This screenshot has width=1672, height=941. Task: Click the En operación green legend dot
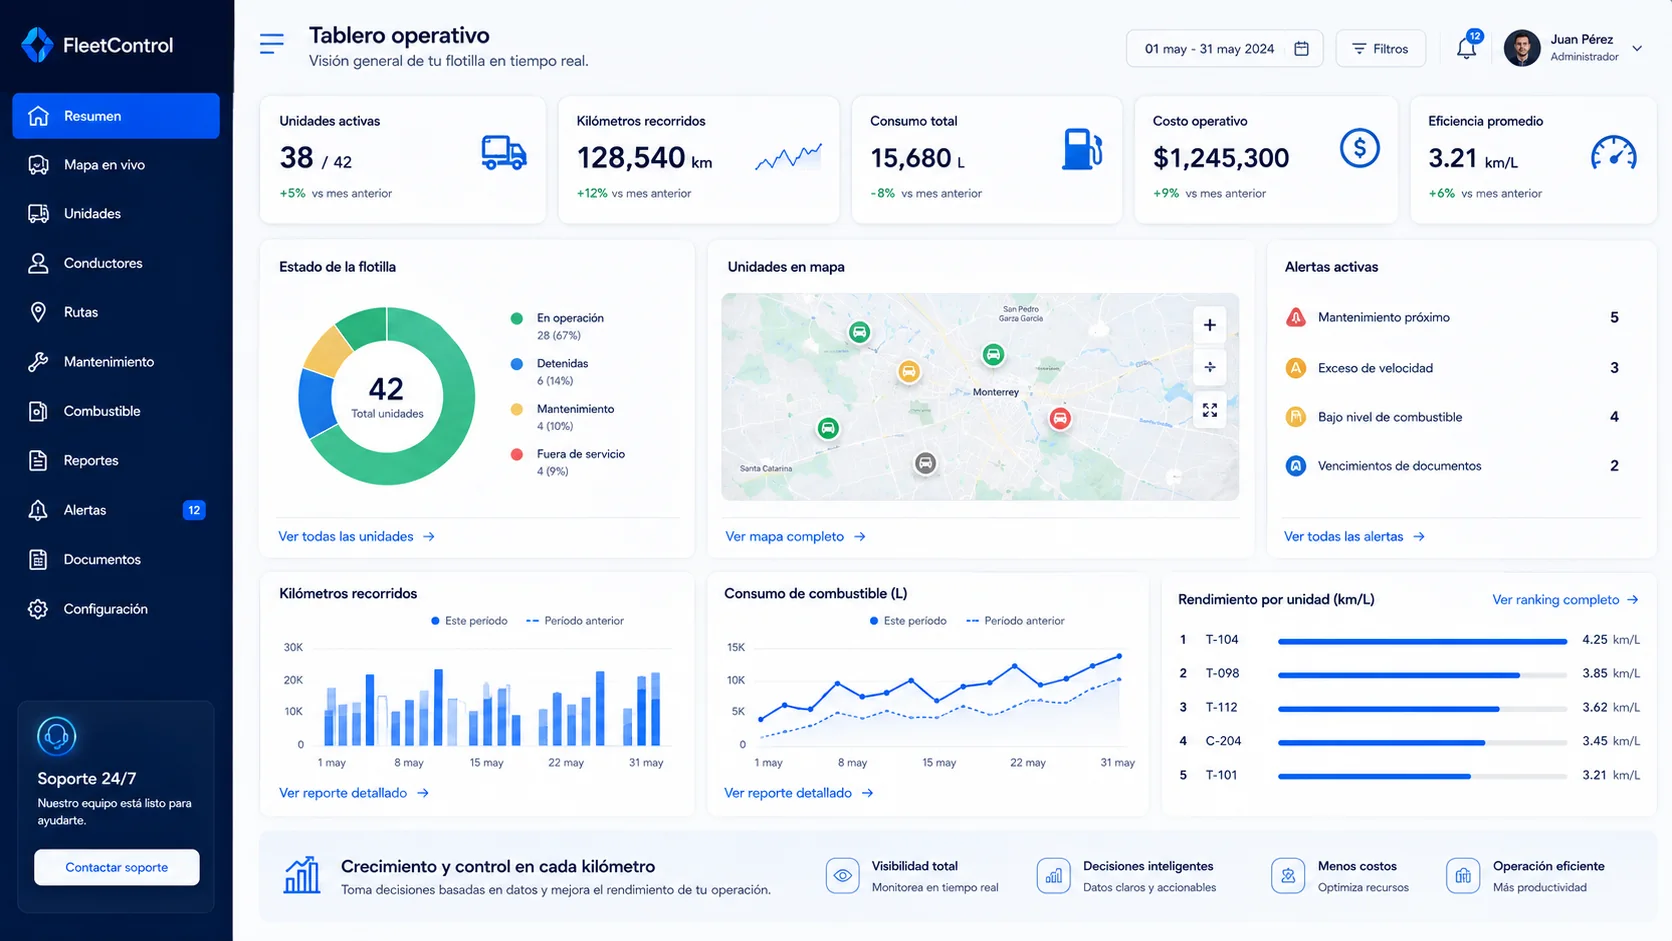click(x=517, y=318)
